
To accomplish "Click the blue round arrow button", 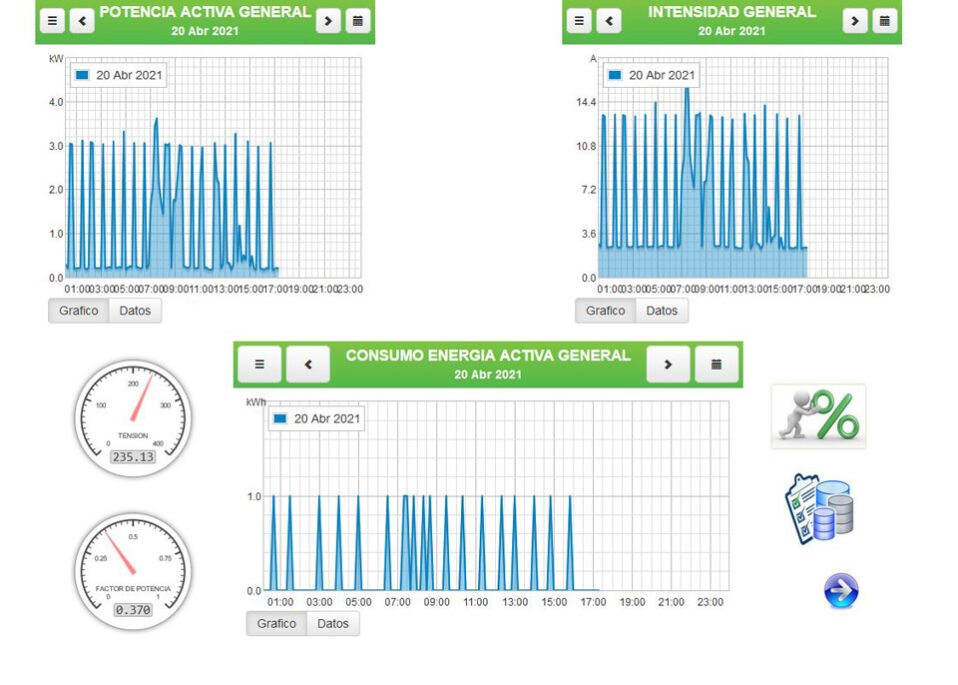I will tap(841, 591).
